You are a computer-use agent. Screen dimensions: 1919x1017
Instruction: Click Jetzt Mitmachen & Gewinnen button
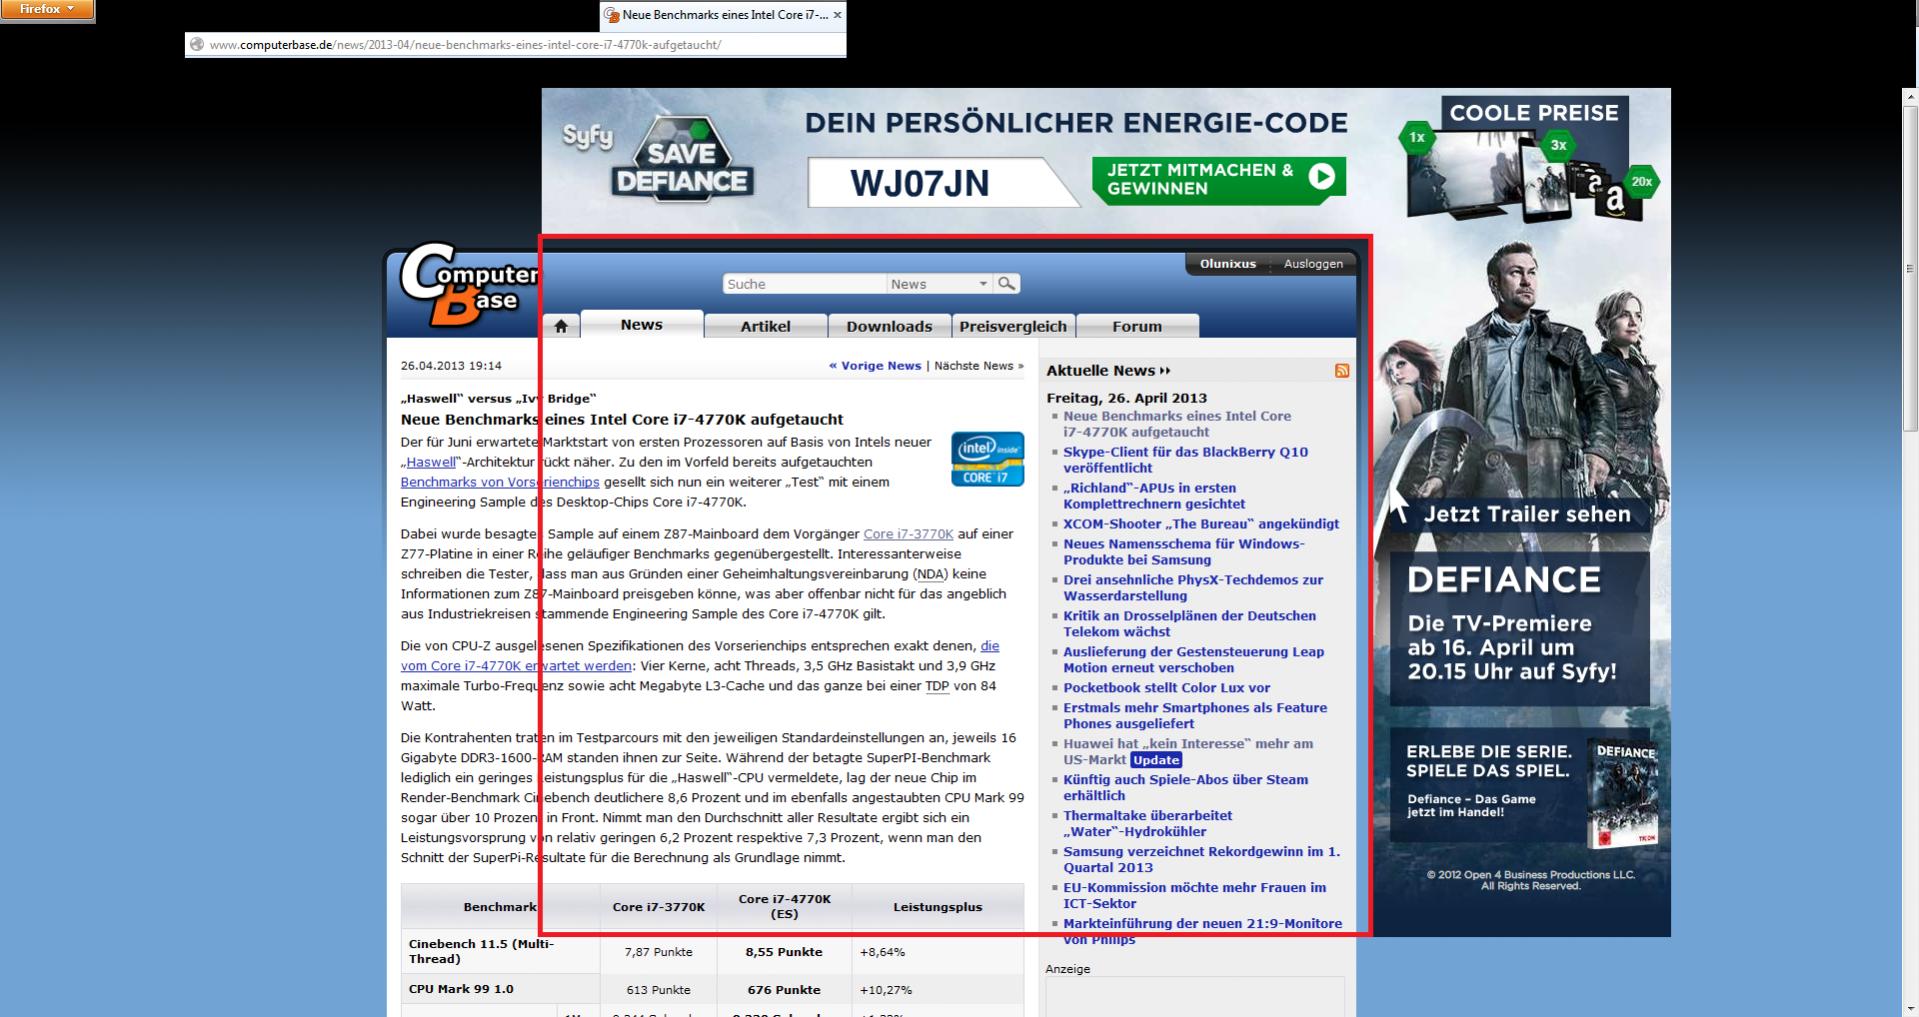click(x=1219, y=179)
